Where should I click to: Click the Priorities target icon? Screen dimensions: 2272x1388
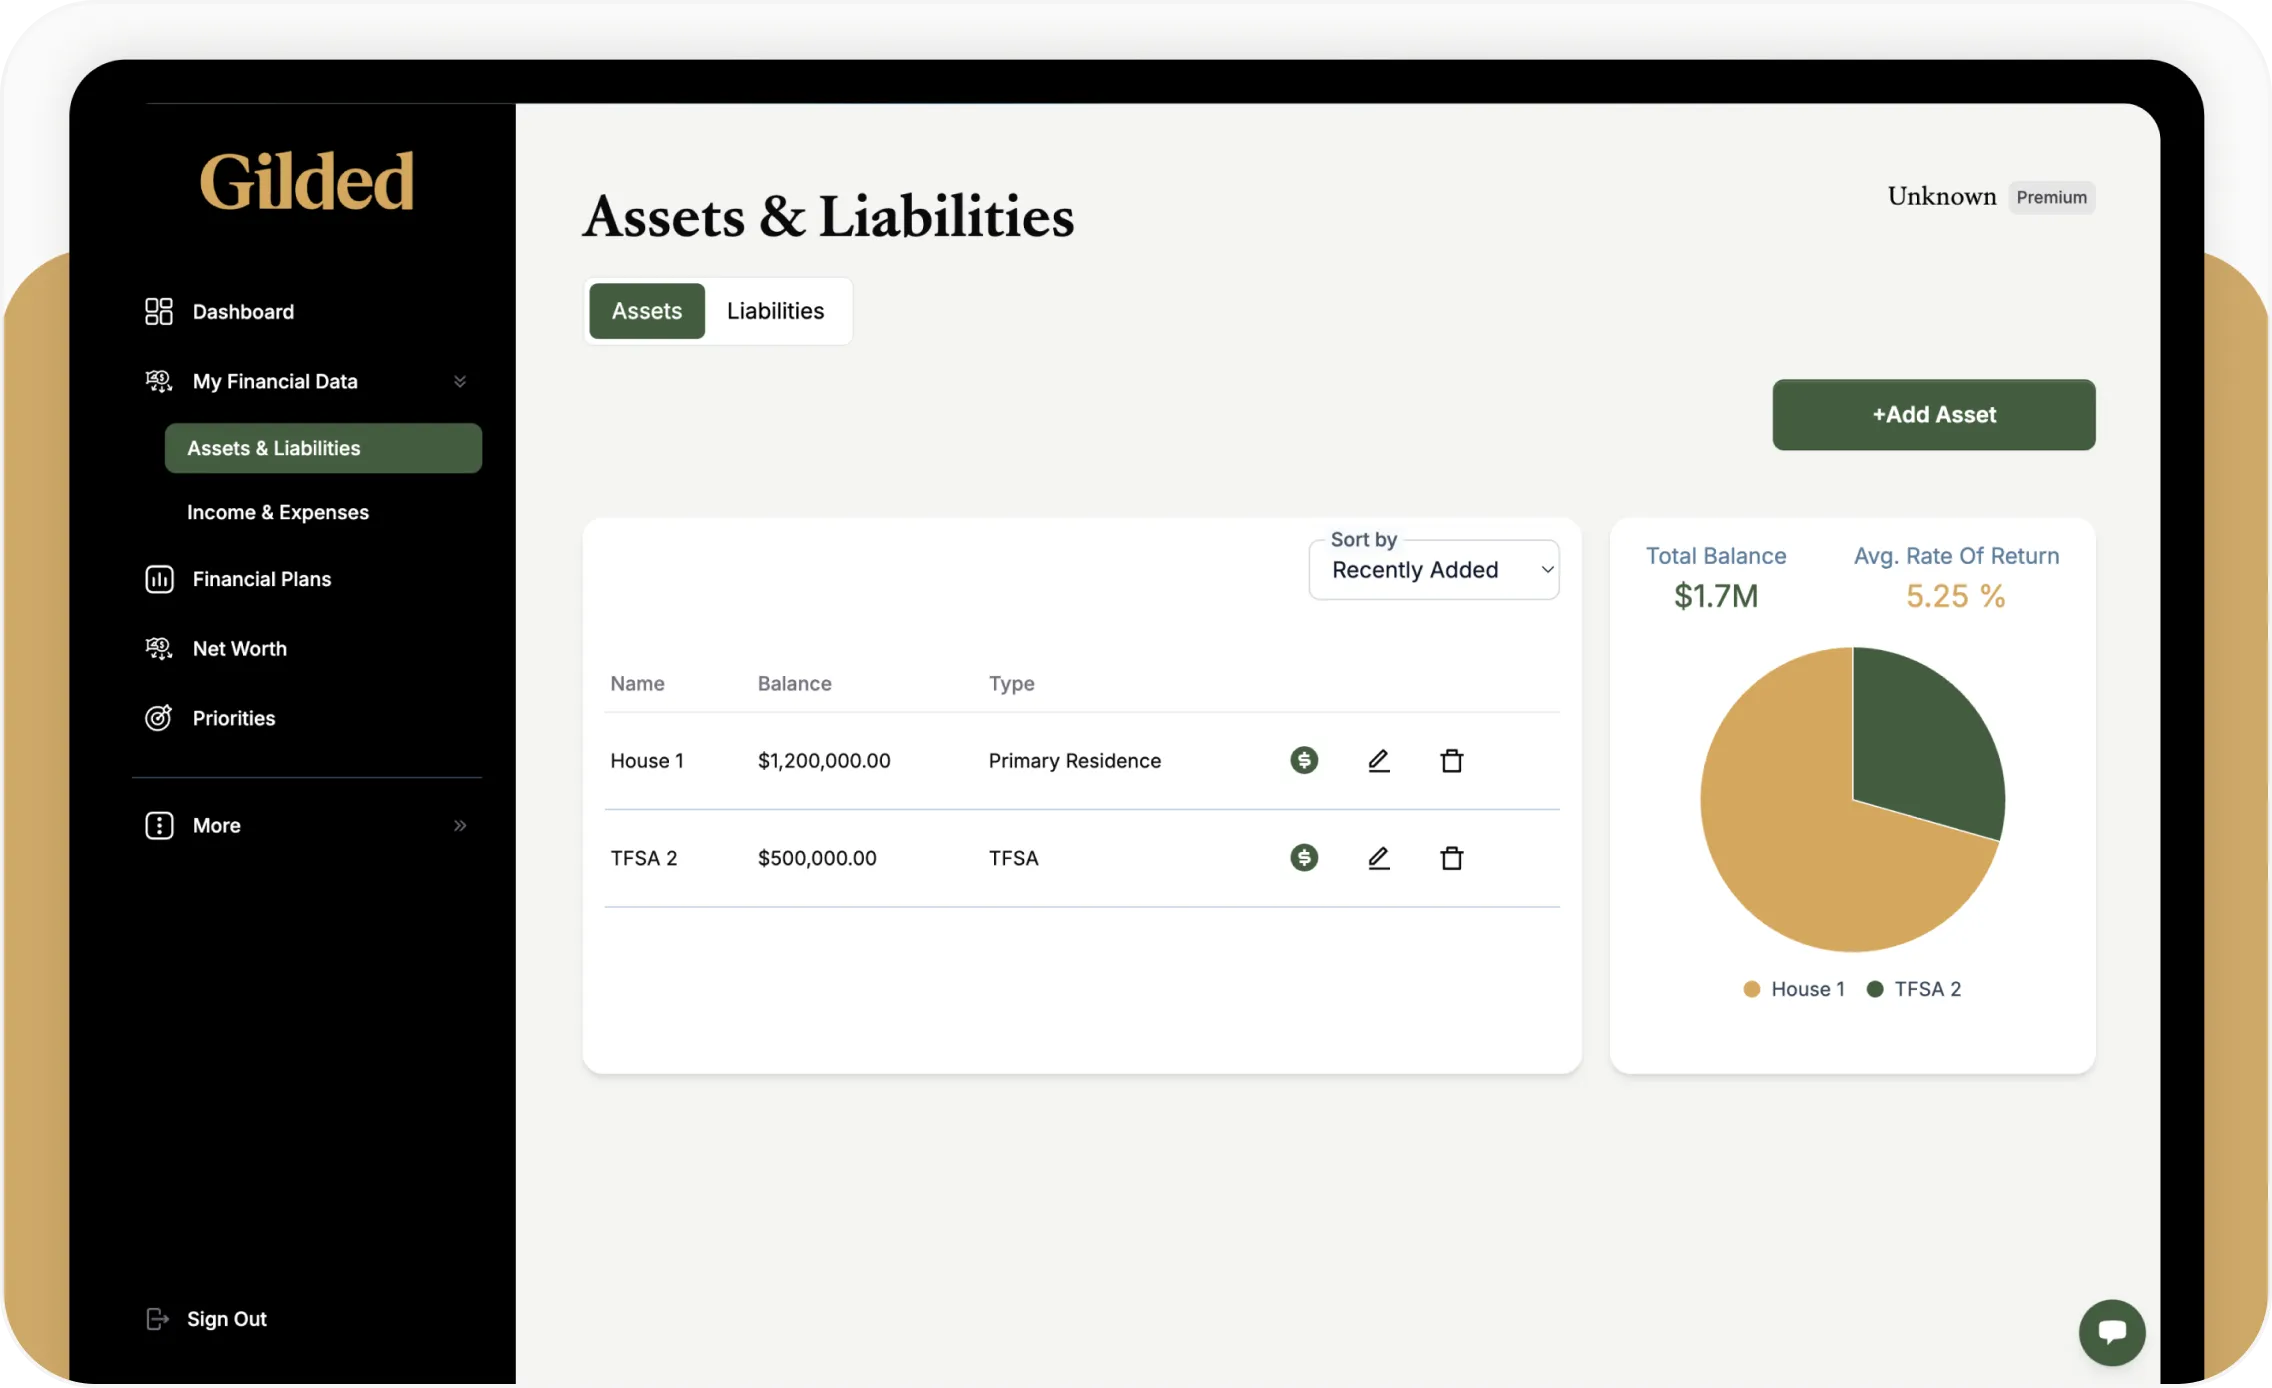[159, 718]
